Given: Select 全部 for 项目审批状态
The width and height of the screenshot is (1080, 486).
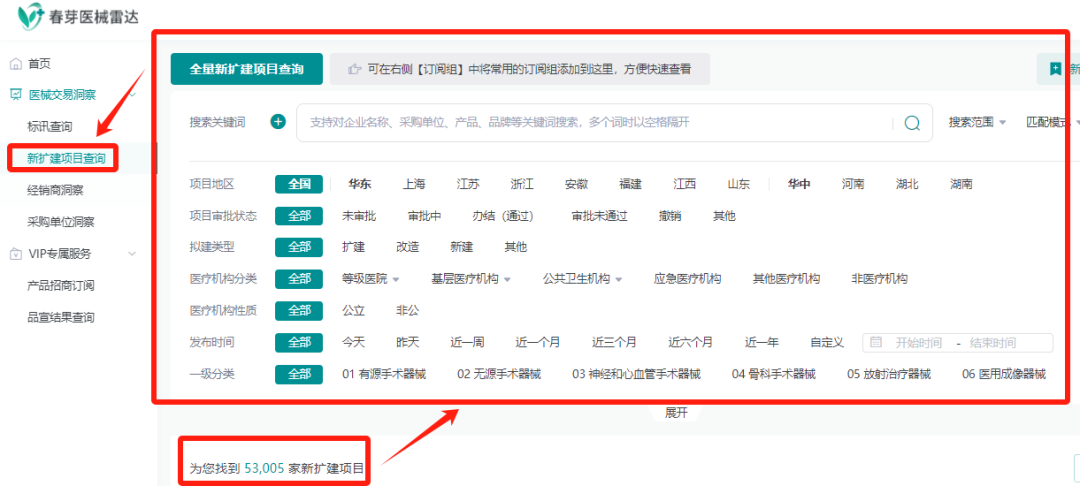Looking at the screenshot, I should (x=299, y=215).
